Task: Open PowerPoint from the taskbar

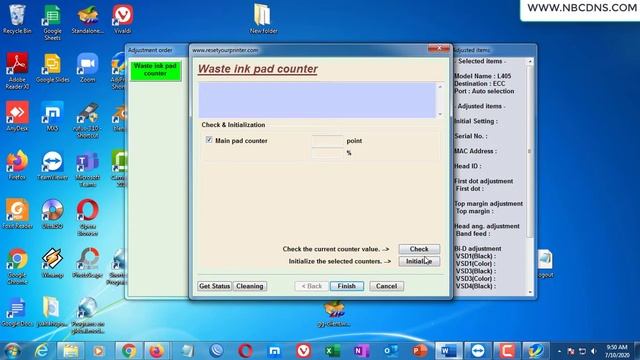Action: [x=420, y=351]
